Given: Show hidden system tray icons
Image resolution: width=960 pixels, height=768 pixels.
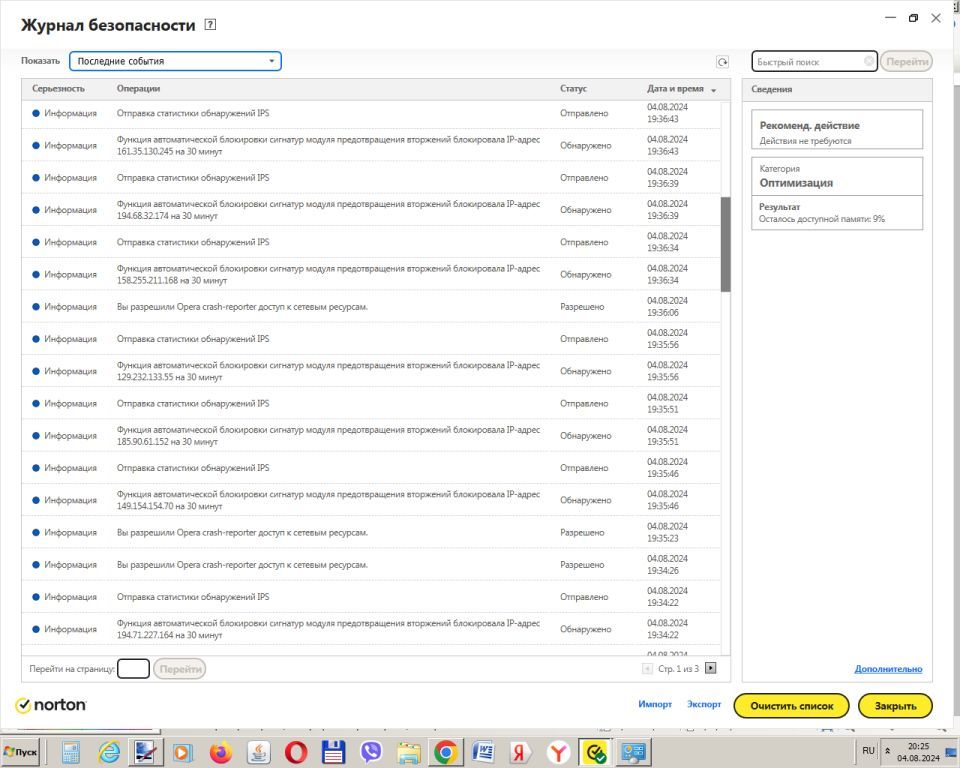Looking at the screenshot, I should coord(887,751).
